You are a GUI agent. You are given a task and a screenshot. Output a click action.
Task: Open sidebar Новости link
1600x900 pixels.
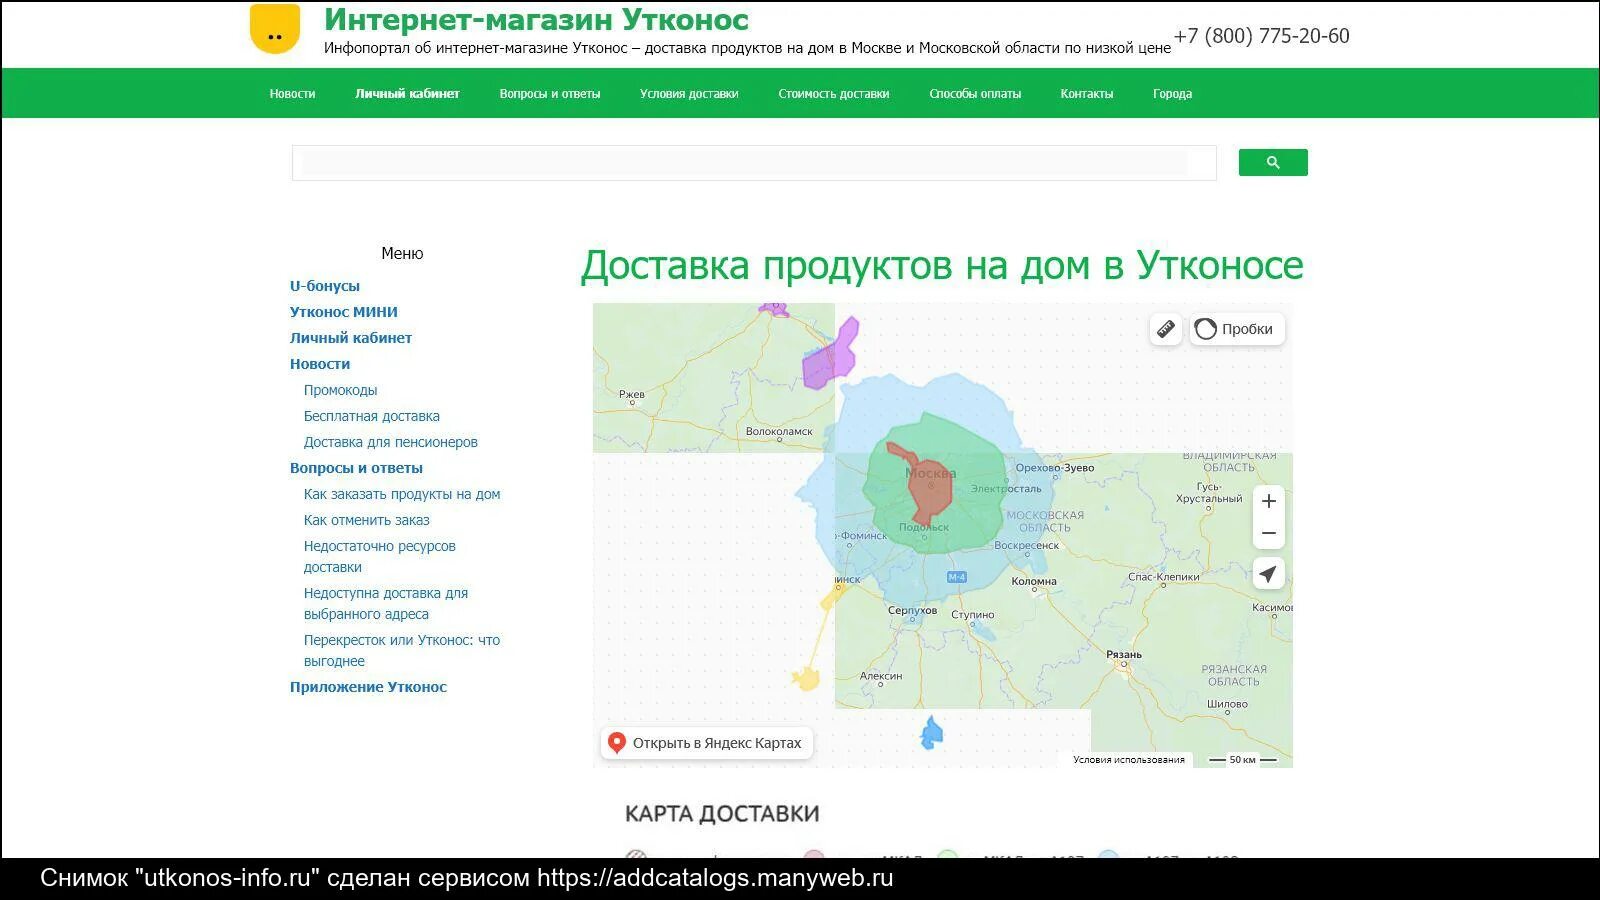pyautogui.click(x=320, y=364)
